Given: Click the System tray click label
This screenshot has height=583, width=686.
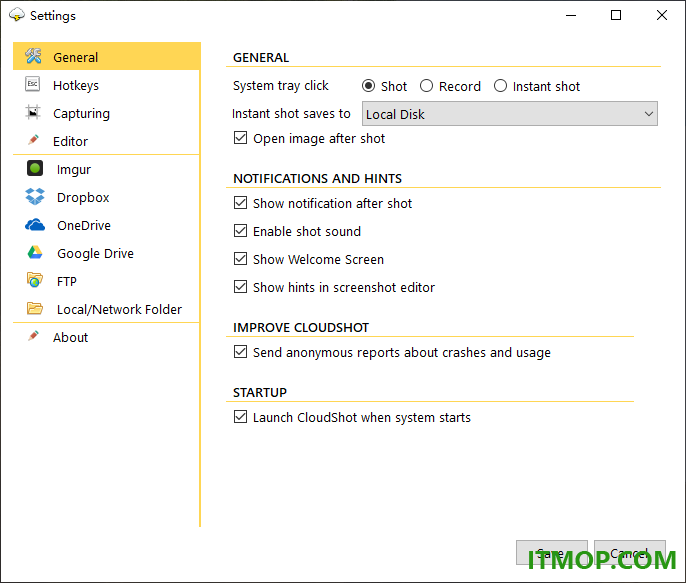Looking at the screenshot, I should click(280, 86).
